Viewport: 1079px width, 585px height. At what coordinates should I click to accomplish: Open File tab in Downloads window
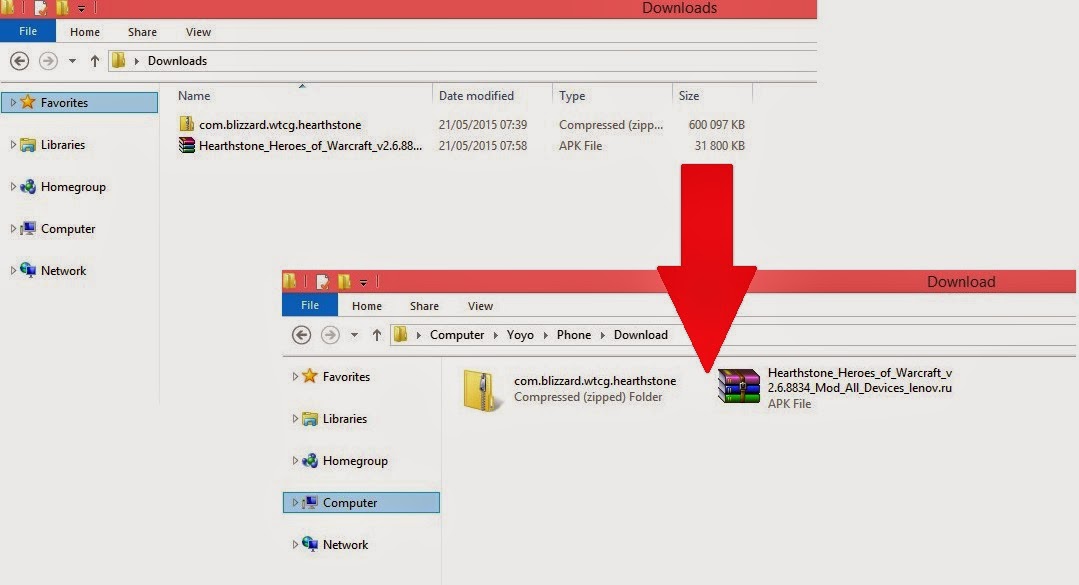tap(28, 31)
